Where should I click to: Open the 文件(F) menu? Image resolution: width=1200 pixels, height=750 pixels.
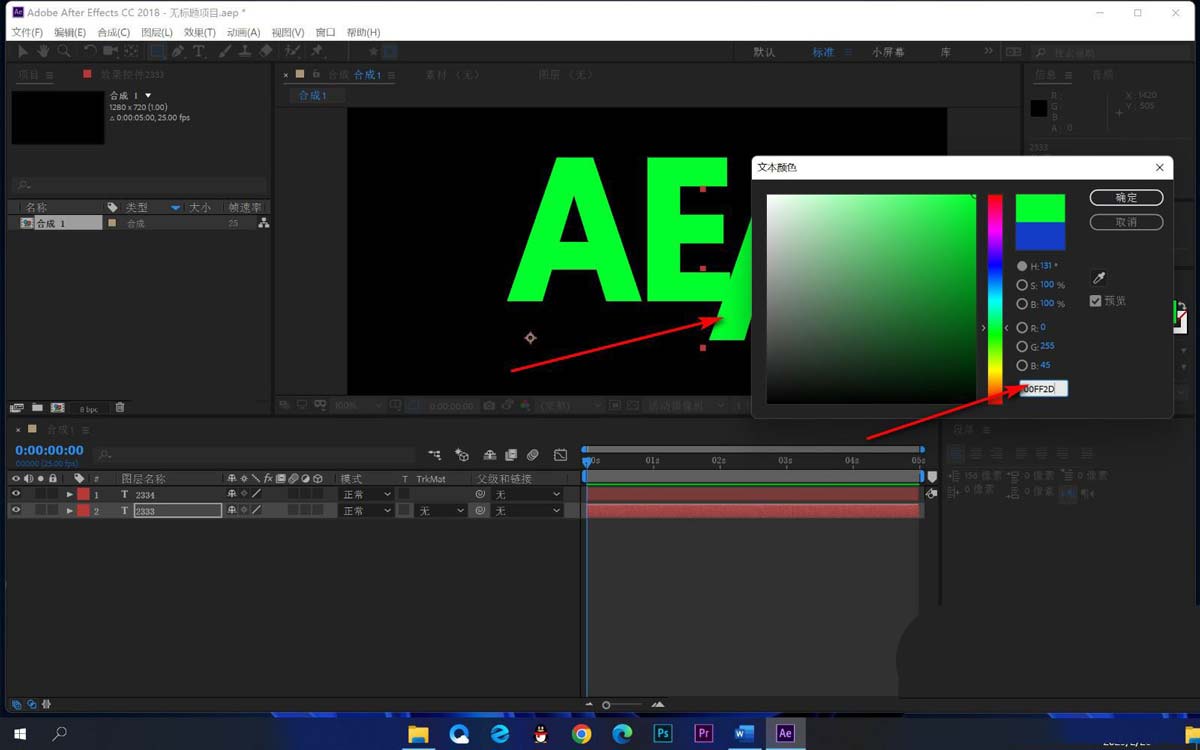[27, 32]
